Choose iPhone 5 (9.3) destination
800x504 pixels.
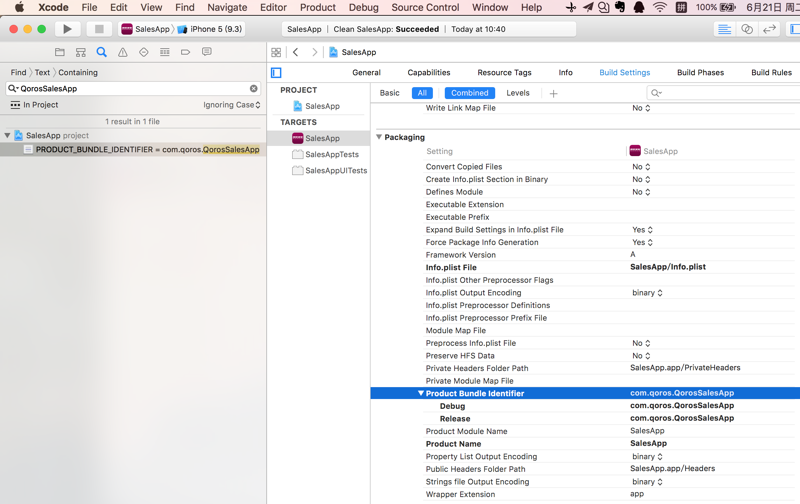210,29
